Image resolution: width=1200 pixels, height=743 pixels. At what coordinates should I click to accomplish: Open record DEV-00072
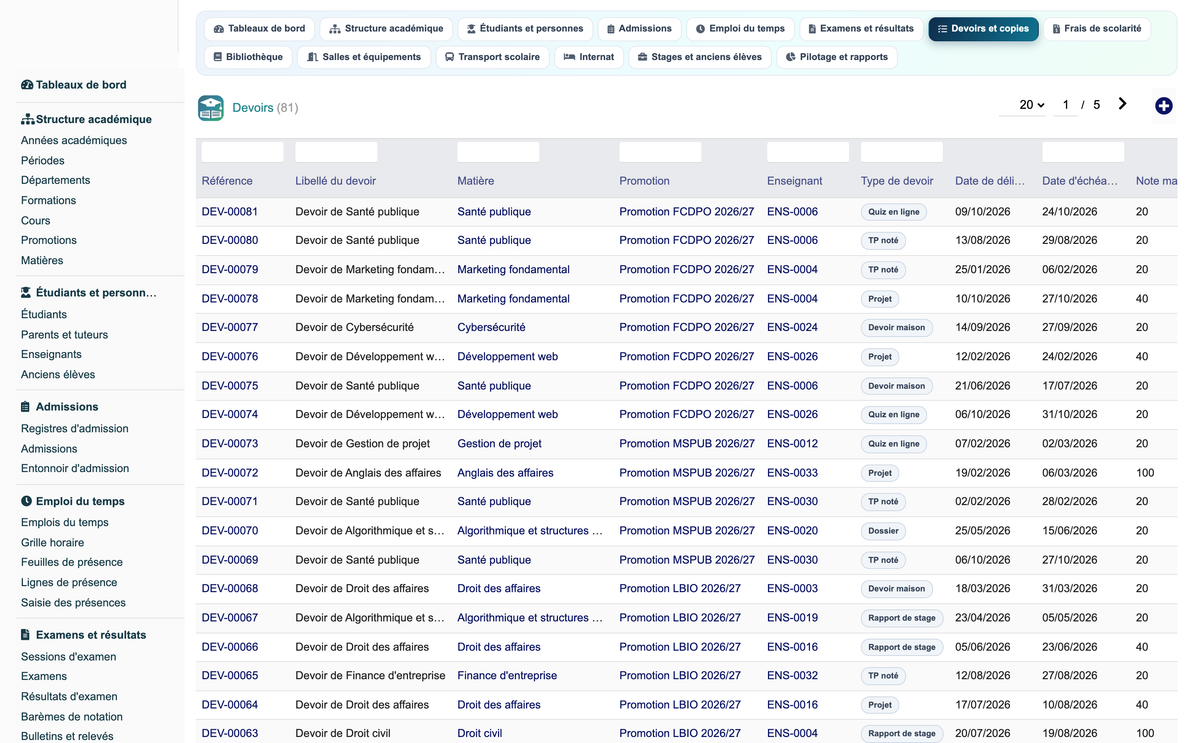click(230, 473)
